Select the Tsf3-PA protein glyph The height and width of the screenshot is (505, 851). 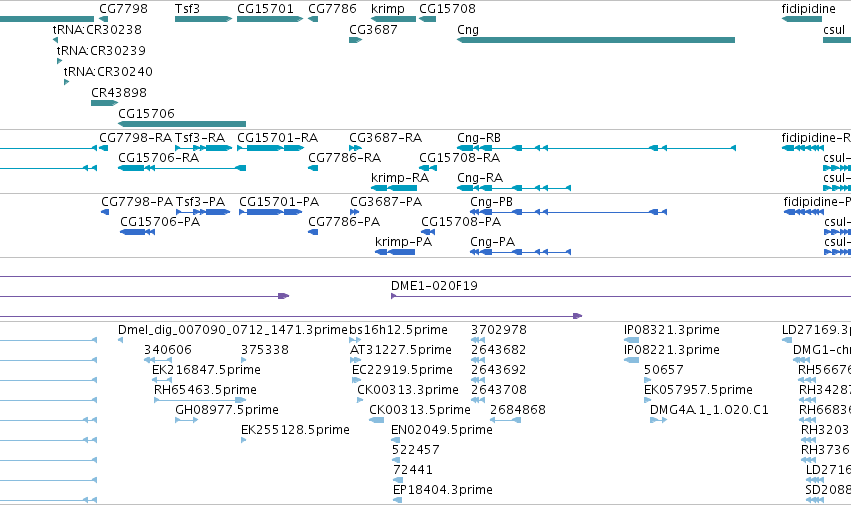[x=203, y=212]
